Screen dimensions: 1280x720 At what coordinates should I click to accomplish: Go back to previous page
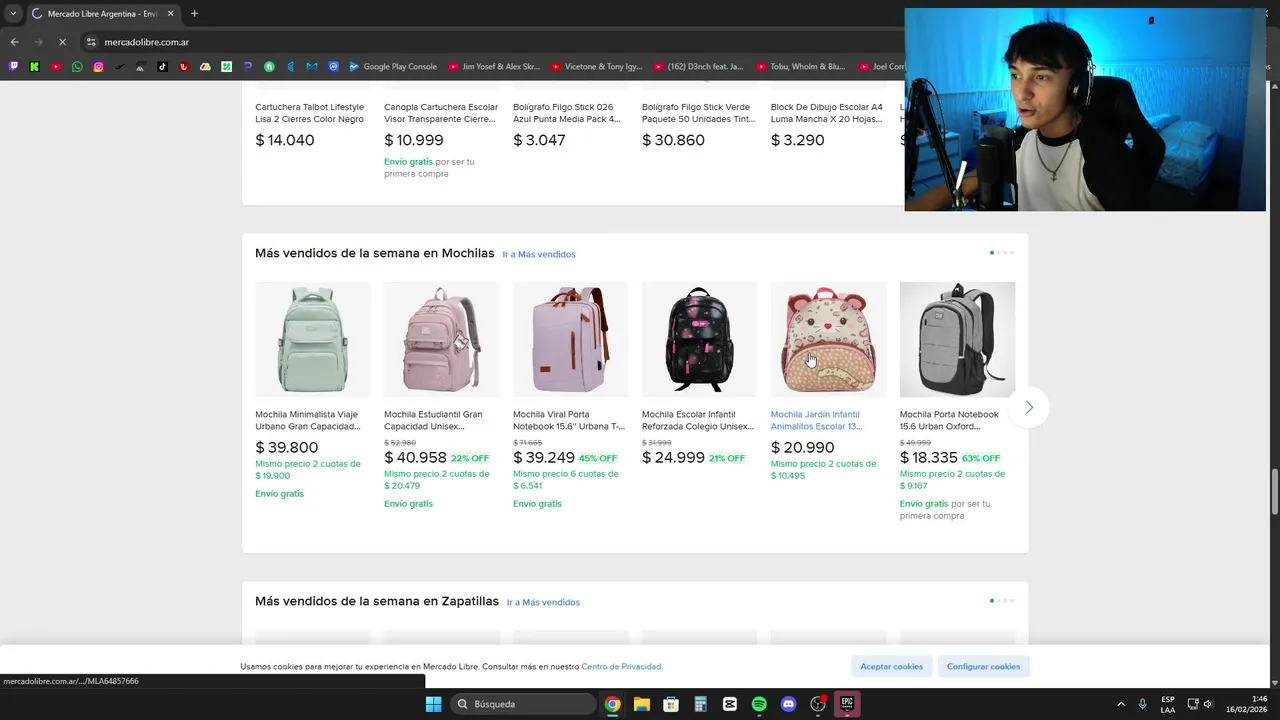click(x=14, y=42)
